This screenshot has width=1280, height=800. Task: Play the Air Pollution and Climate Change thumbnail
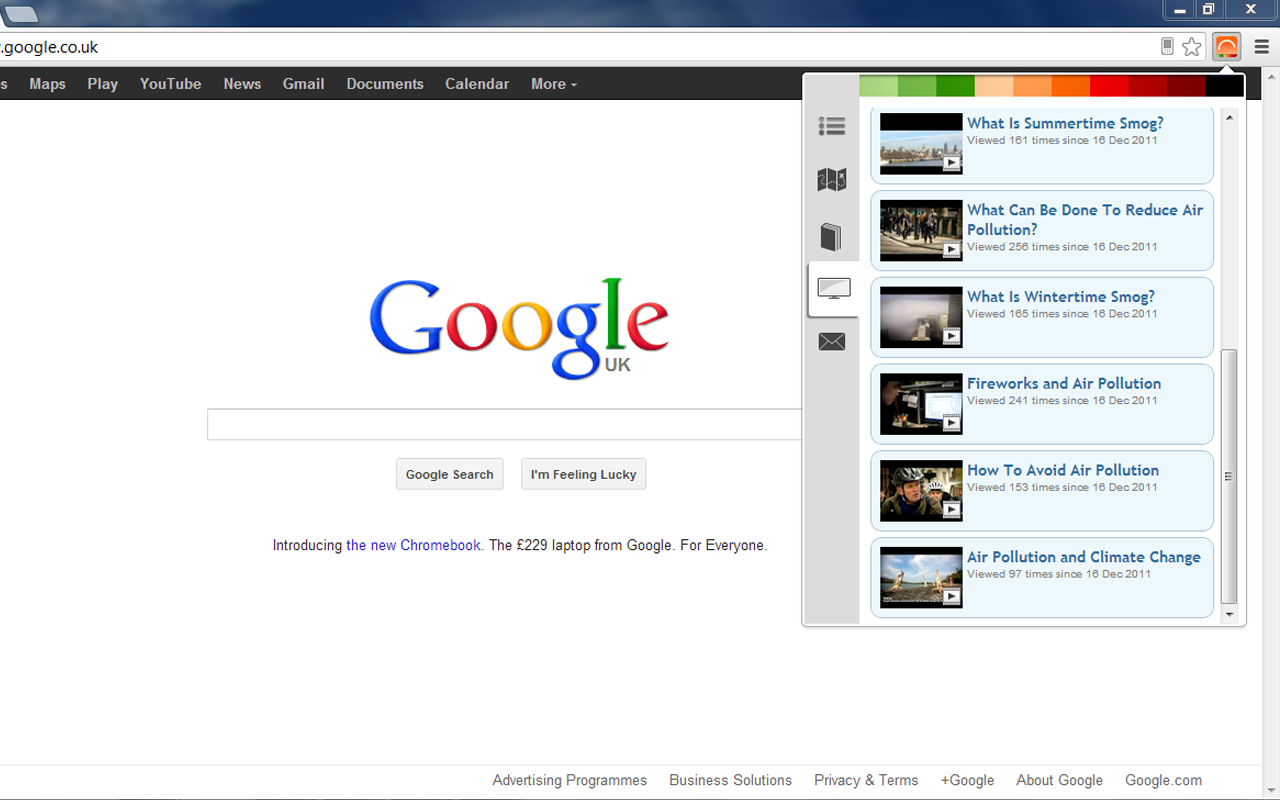click(921, 578)
